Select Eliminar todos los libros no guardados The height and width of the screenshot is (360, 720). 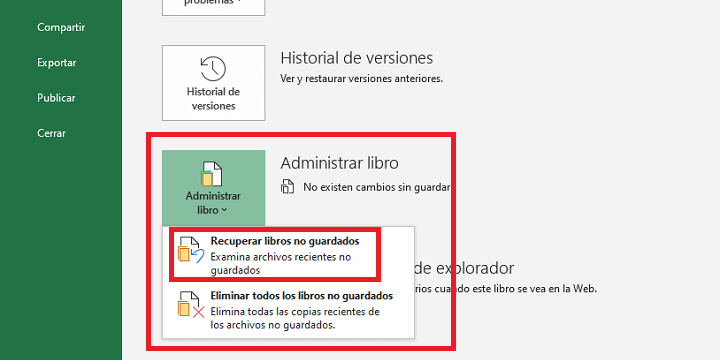click(288, 310)
